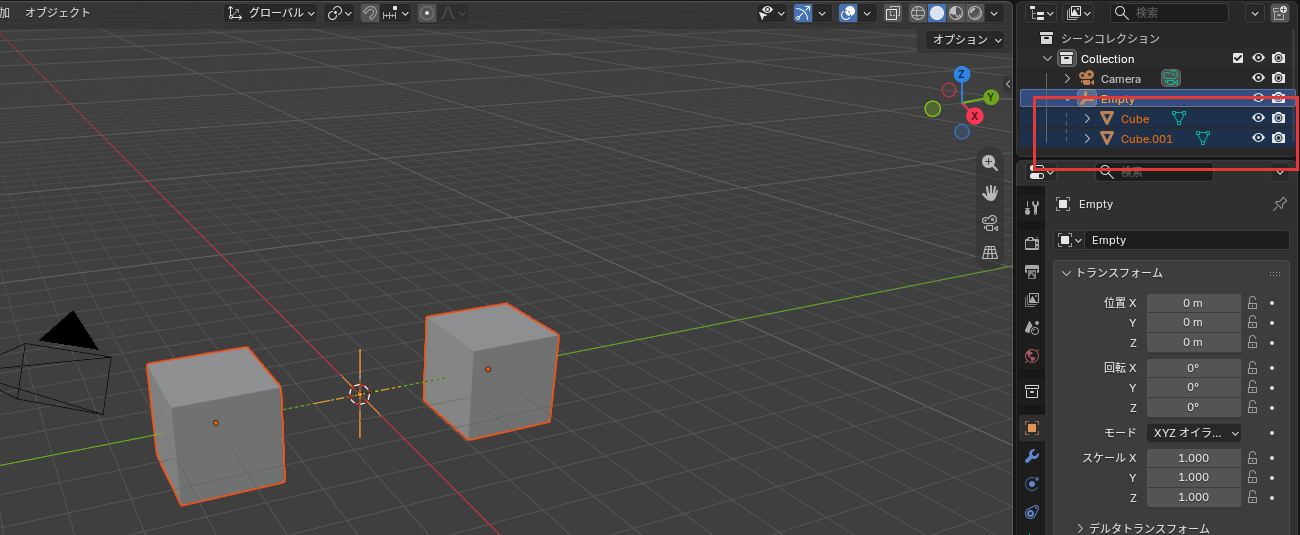The width and height of the screenshot is (1300, 535).
Task: Hide Camera using its eye icon
Action: pos(1259,78)
